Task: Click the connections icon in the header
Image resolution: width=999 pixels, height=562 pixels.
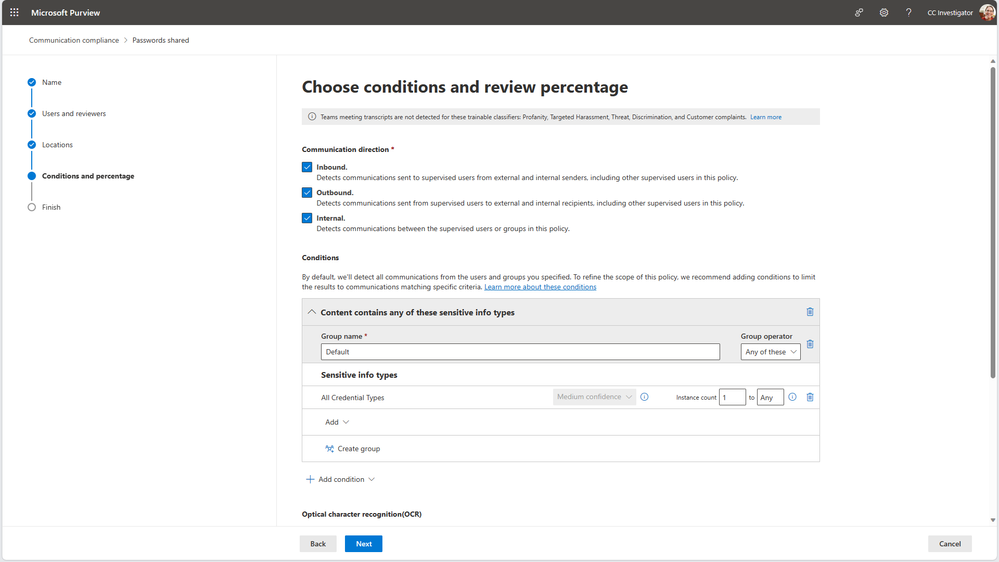Action: click(x=859, y=13)
